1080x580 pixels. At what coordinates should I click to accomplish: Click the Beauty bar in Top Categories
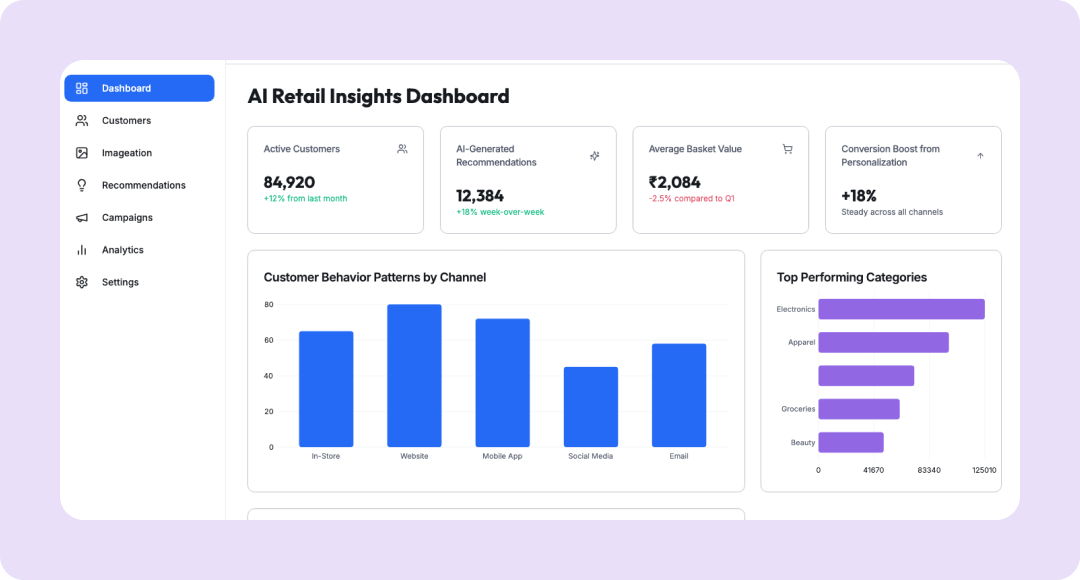[x=851, y=442]
